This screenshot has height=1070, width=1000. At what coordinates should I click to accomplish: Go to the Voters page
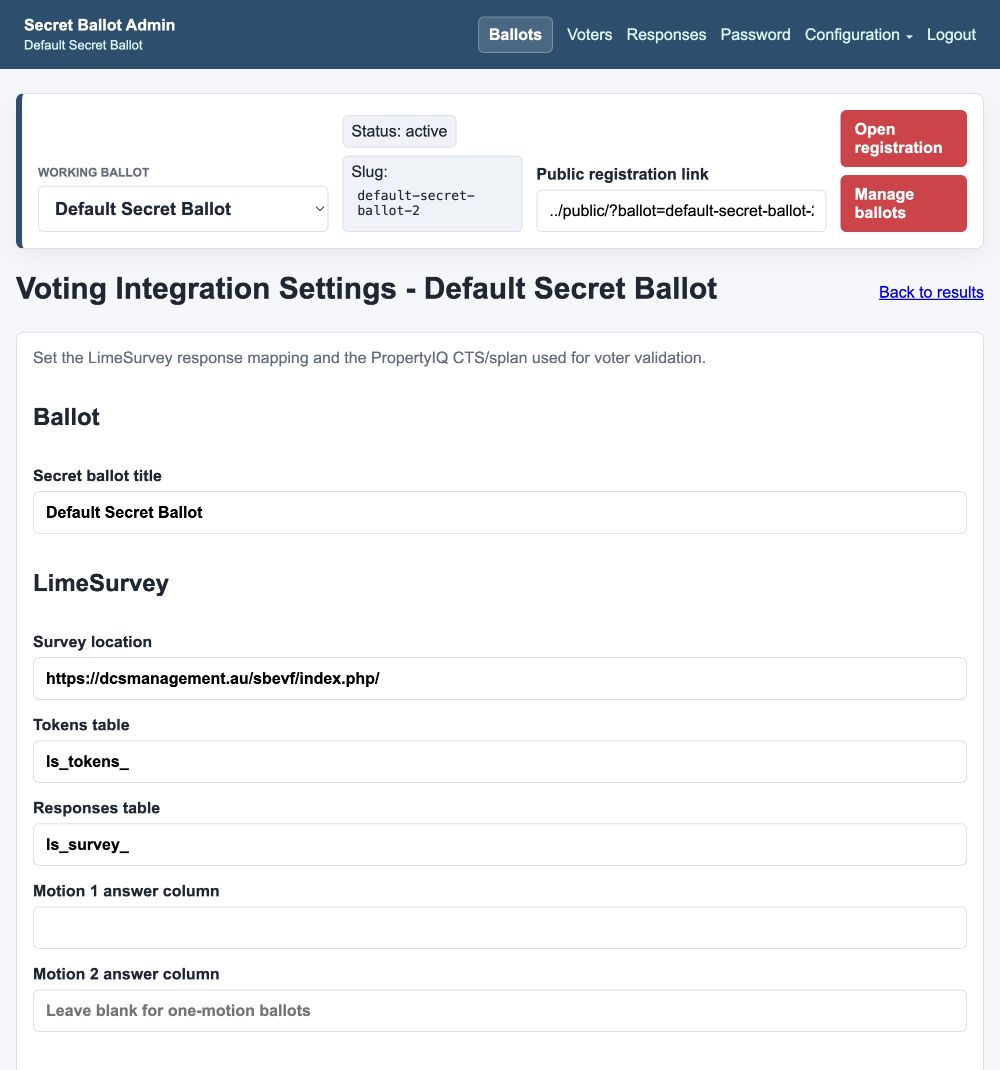click(x=589, y=35)
